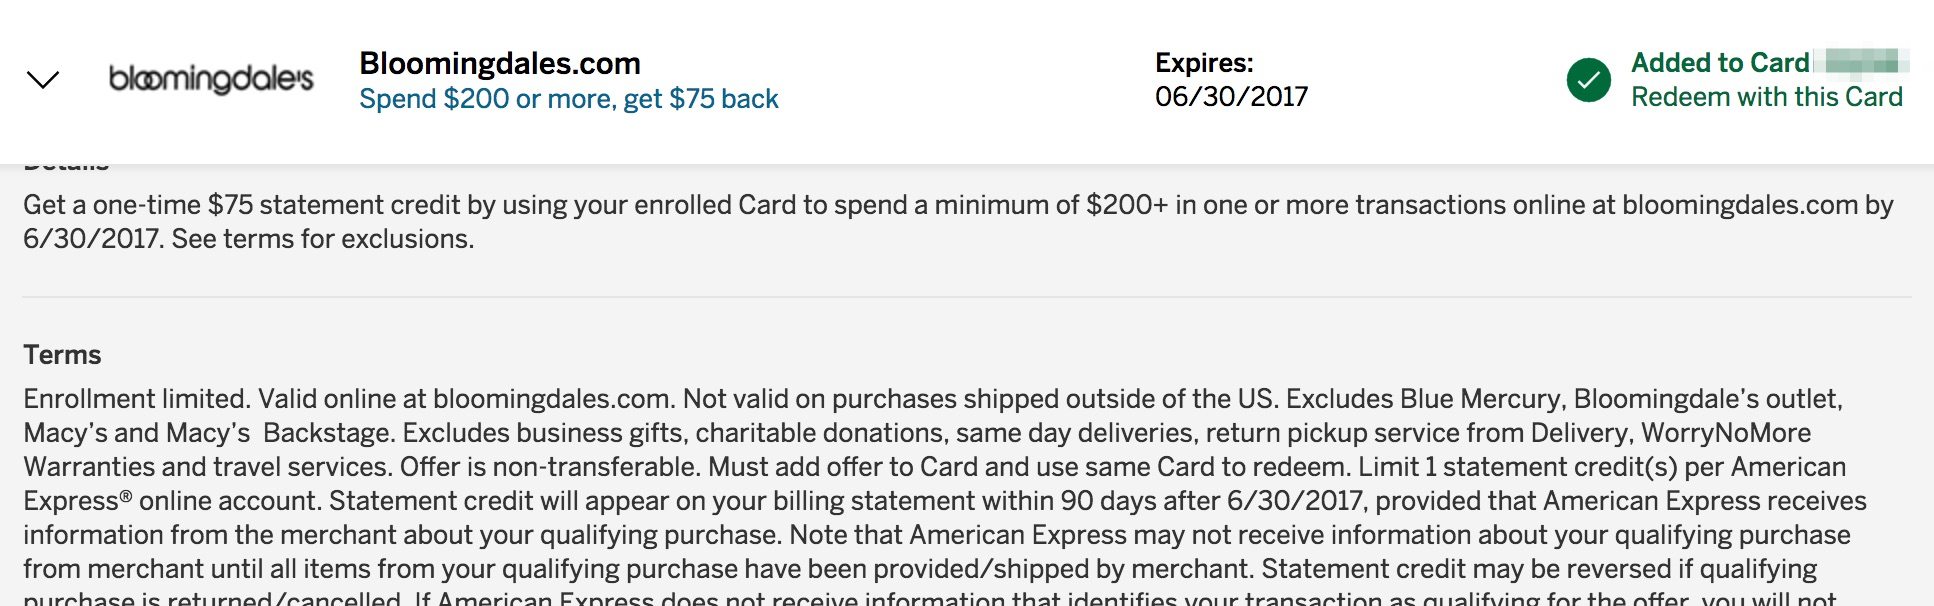Viewport: 1934px width, 606px height.
Task: Click the one-time $75 statement credit description
Action: pos(958,222)
